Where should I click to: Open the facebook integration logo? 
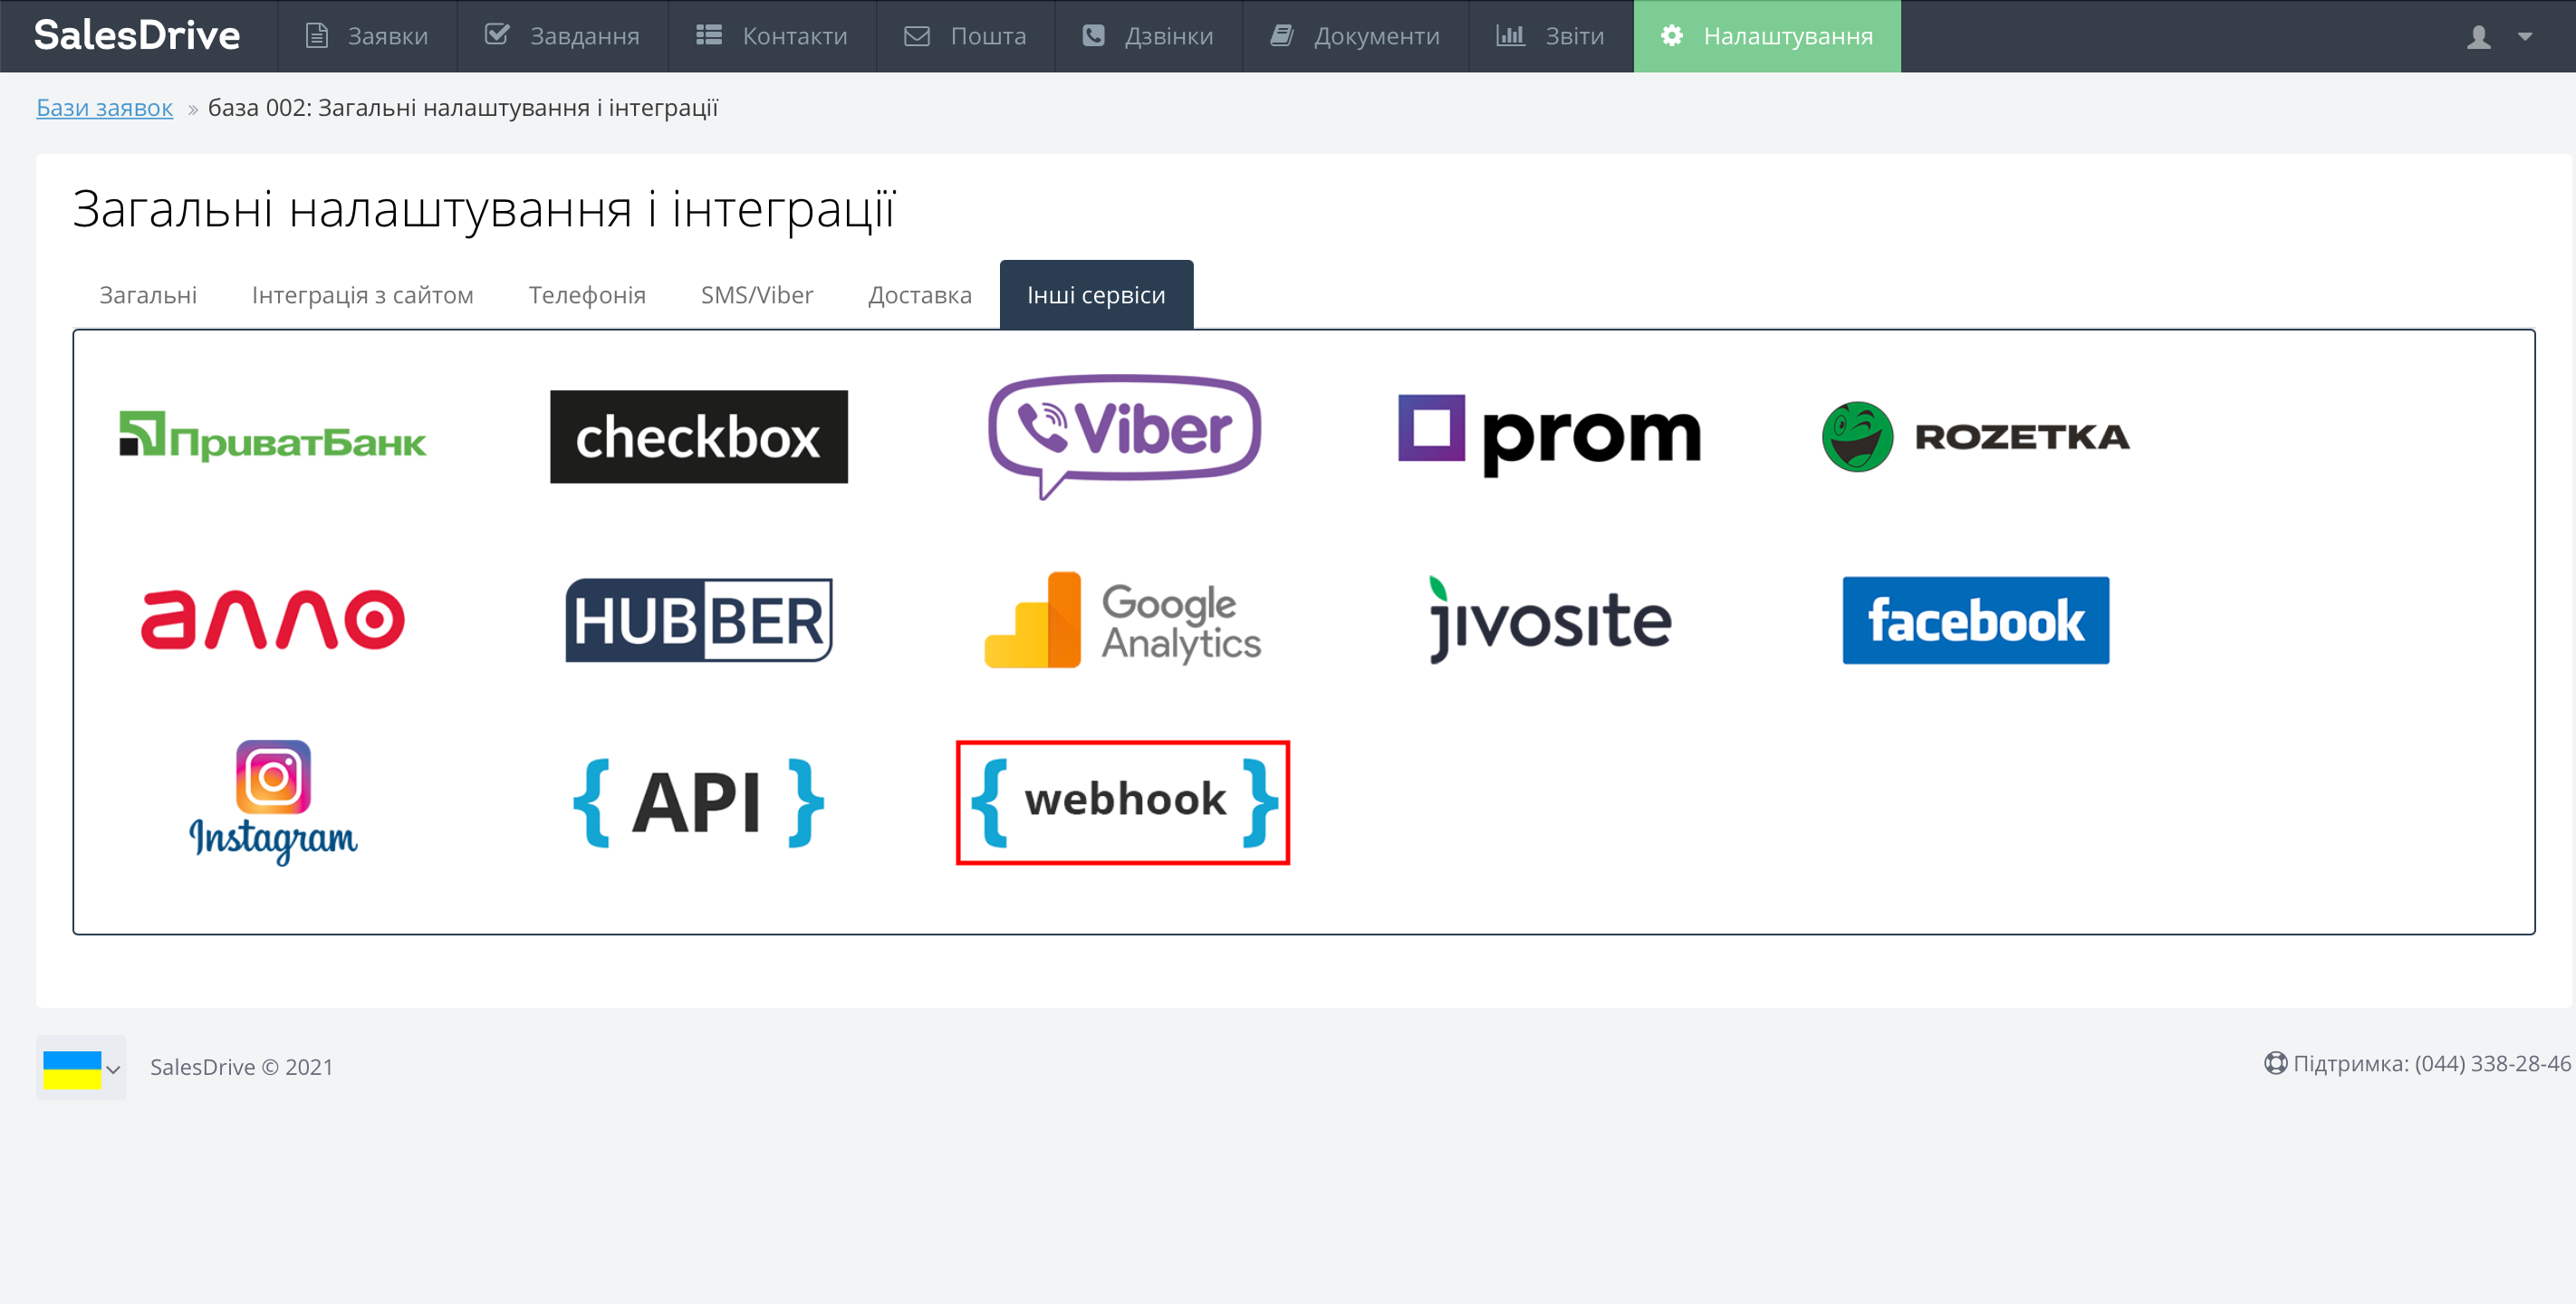(1976, 620)
